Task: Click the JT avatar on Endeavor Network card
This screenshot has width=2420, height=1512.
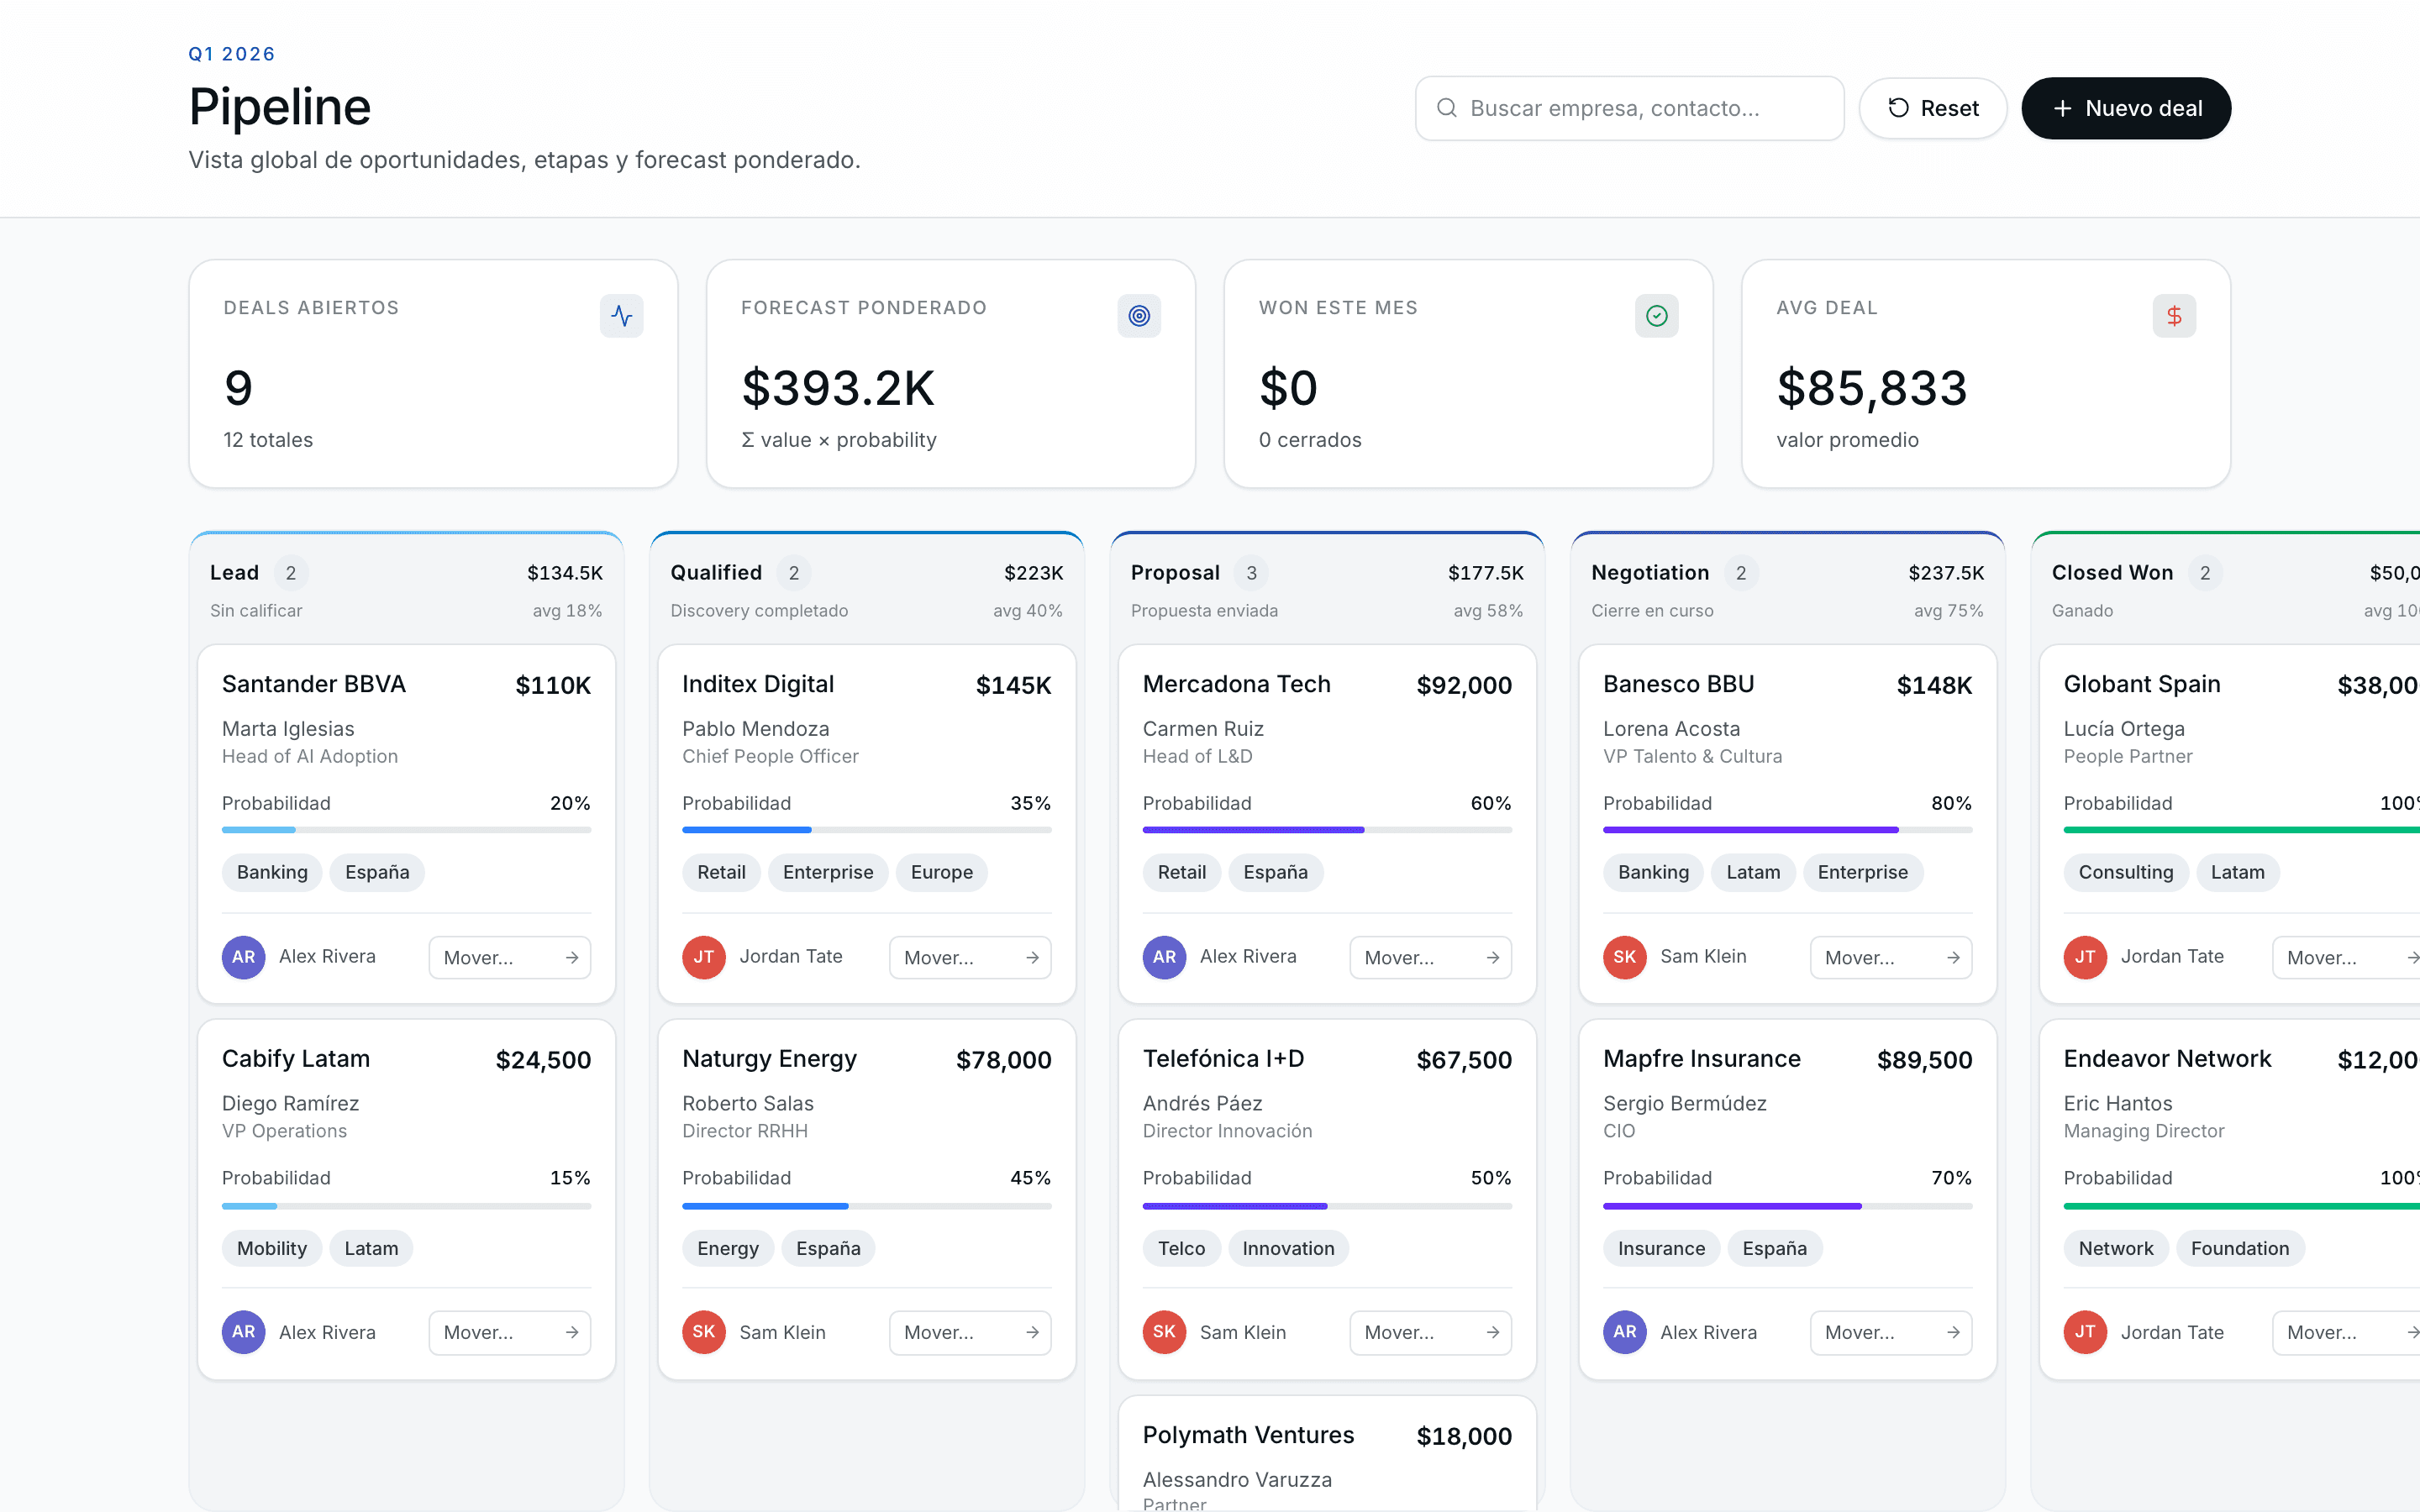Action: (x=2085, y=1332)
